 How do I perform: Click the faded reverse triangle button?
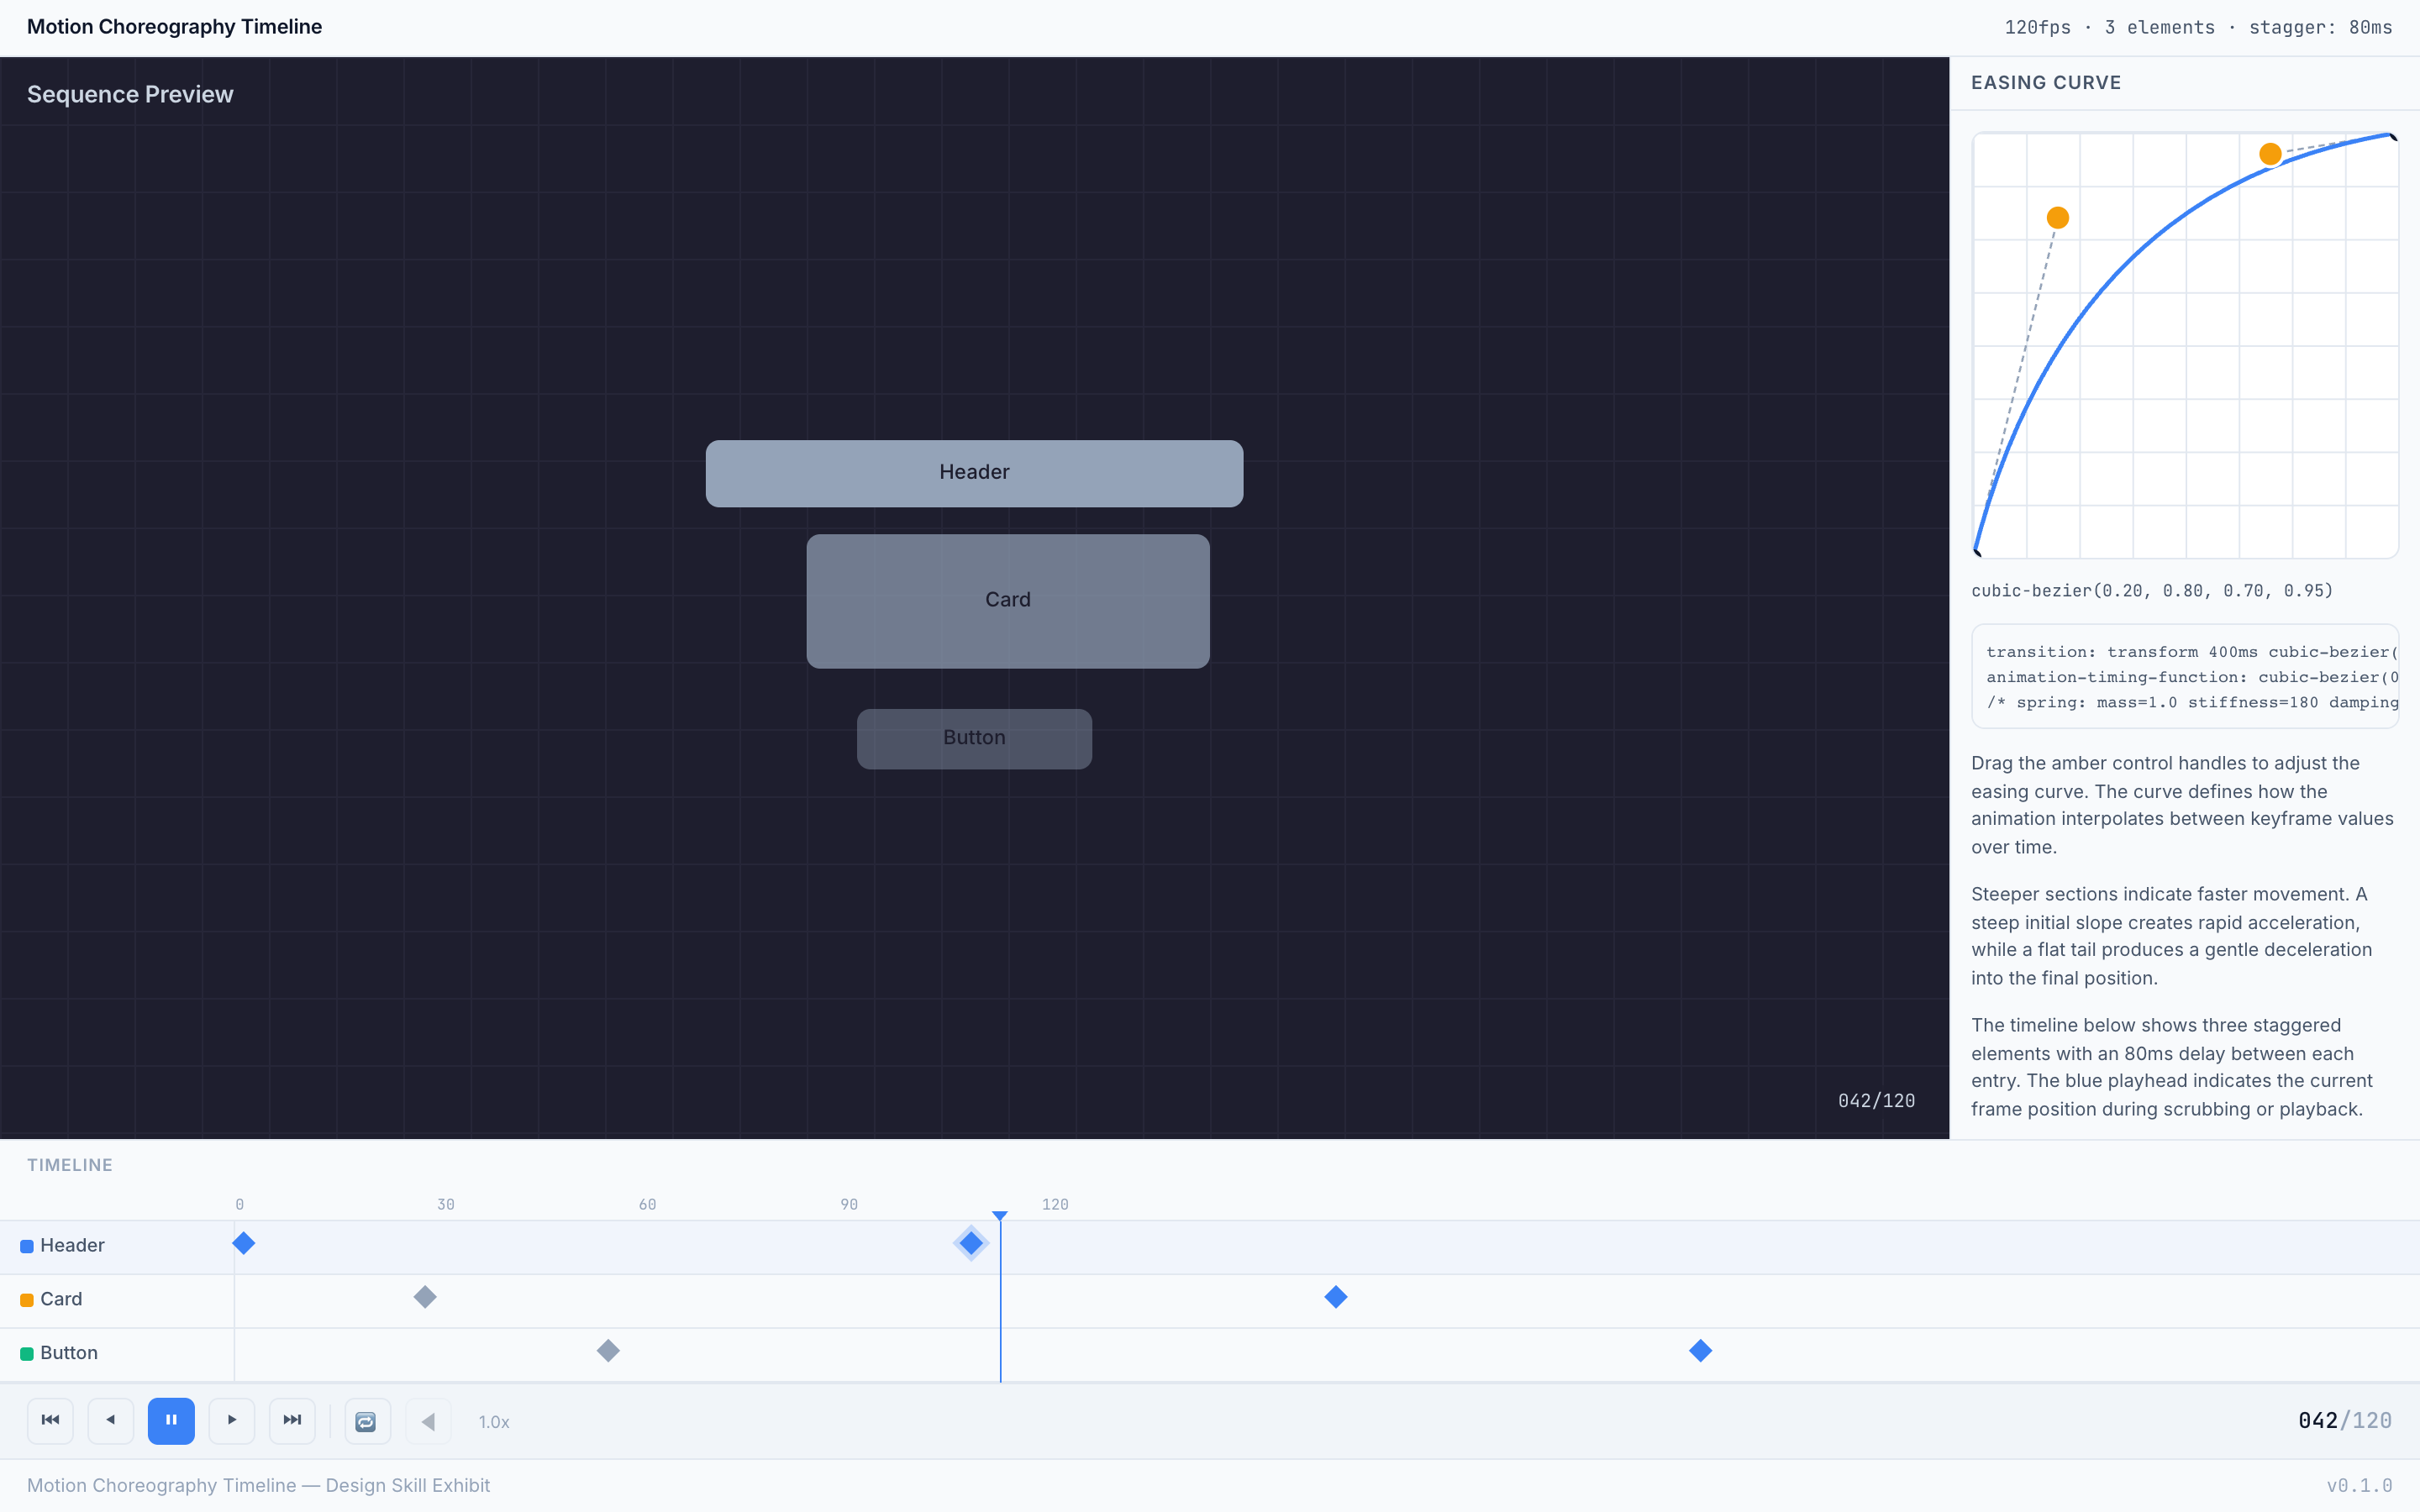pos(428,1421)
